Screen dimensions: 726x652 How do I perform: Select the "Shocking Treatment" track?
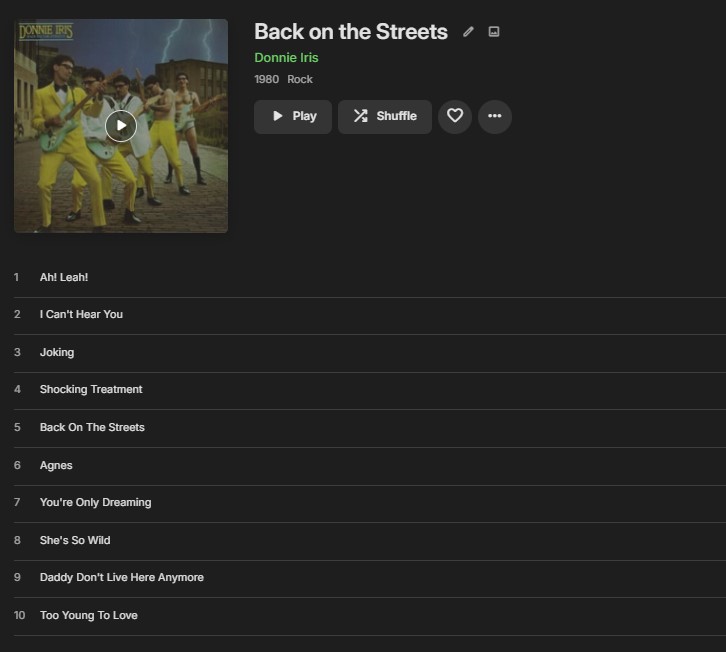click(x=91, y=389)
